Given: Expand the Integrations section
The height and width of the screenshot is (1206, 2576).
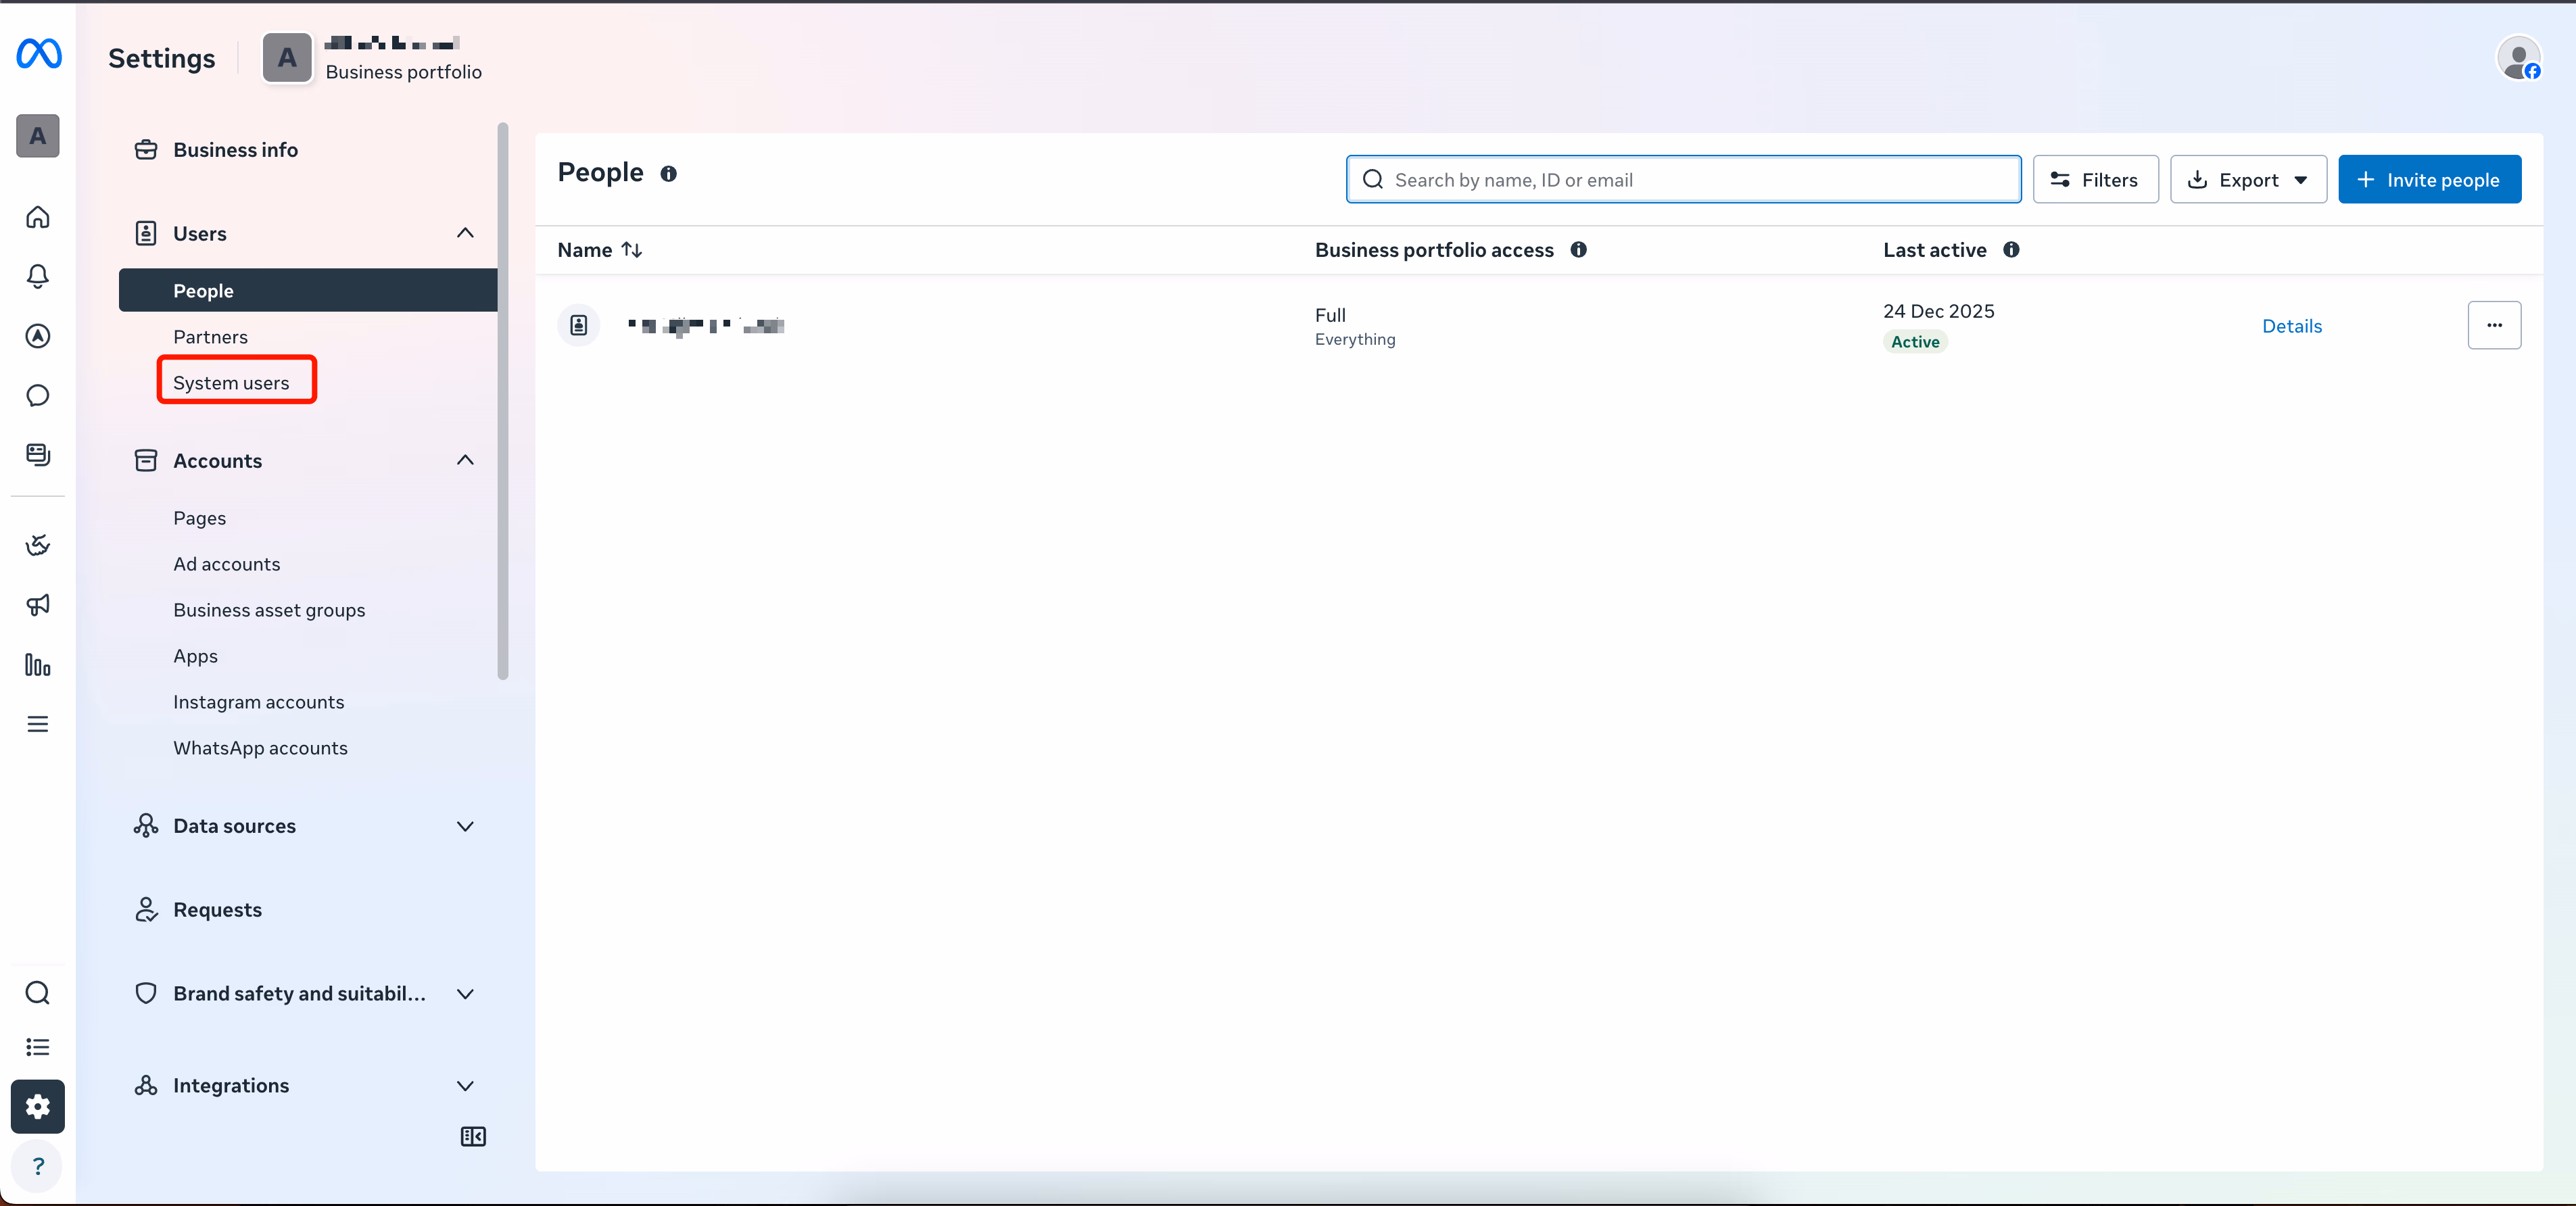Looking at the screenshot, I should [x=465, y=1086].
